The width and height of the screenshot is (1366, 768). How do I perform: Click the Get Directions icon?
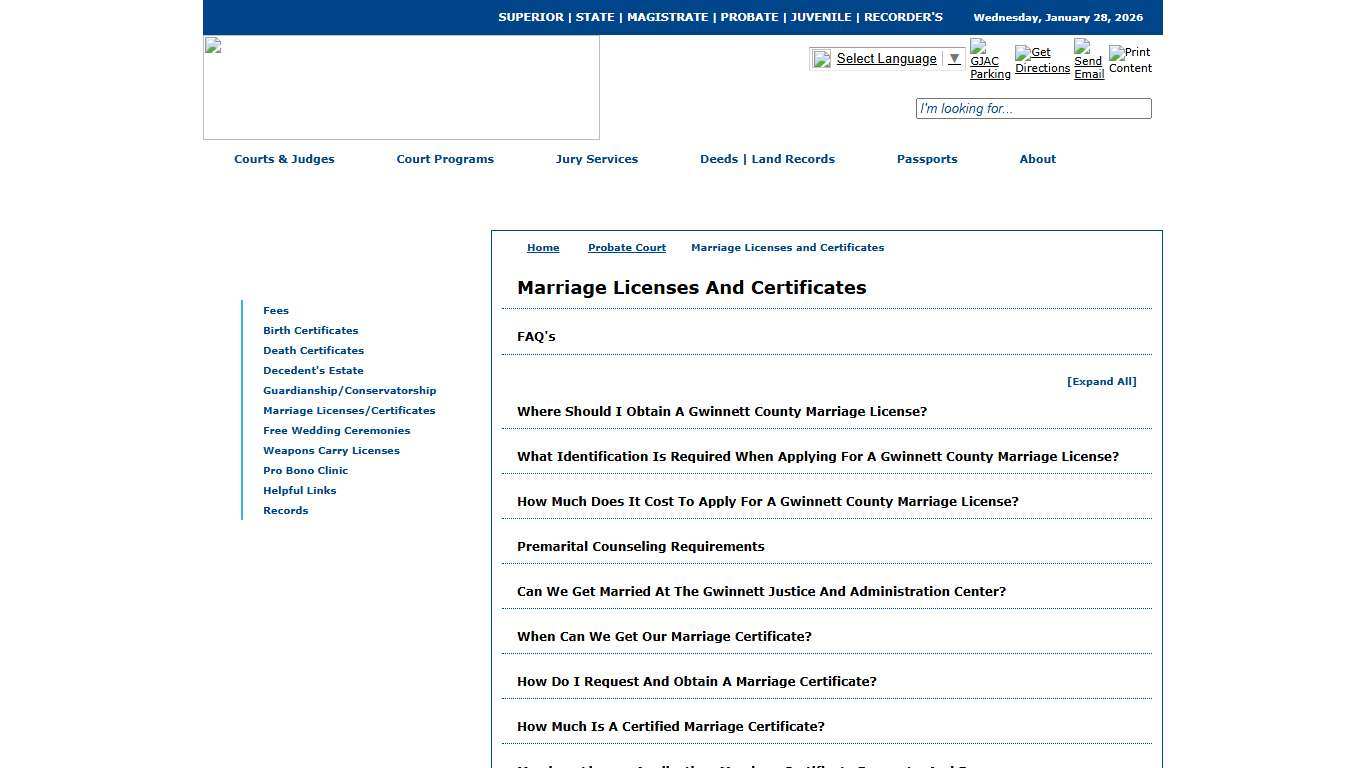(1041, 58)
